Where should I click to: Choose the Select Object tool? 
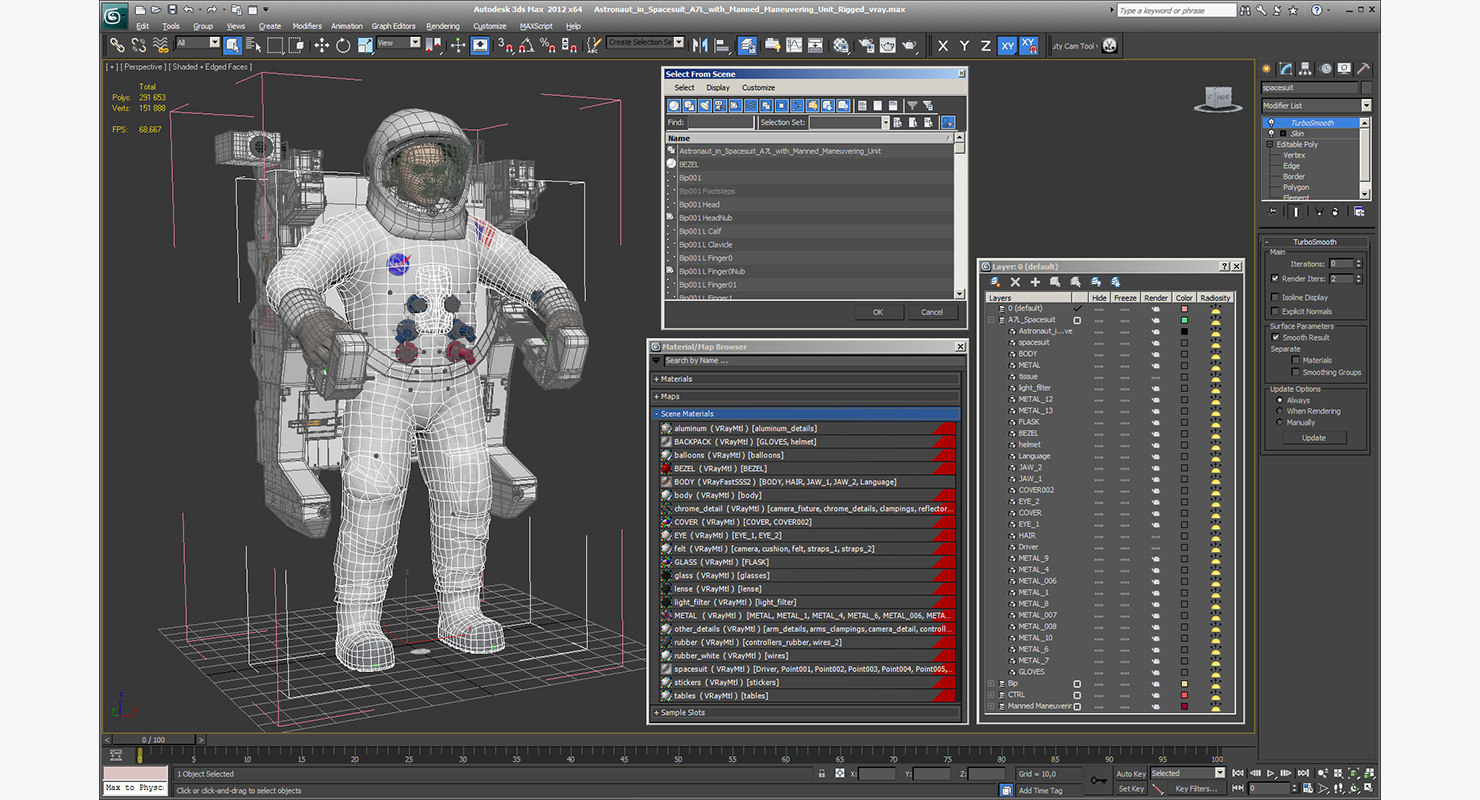pos(232,45)
